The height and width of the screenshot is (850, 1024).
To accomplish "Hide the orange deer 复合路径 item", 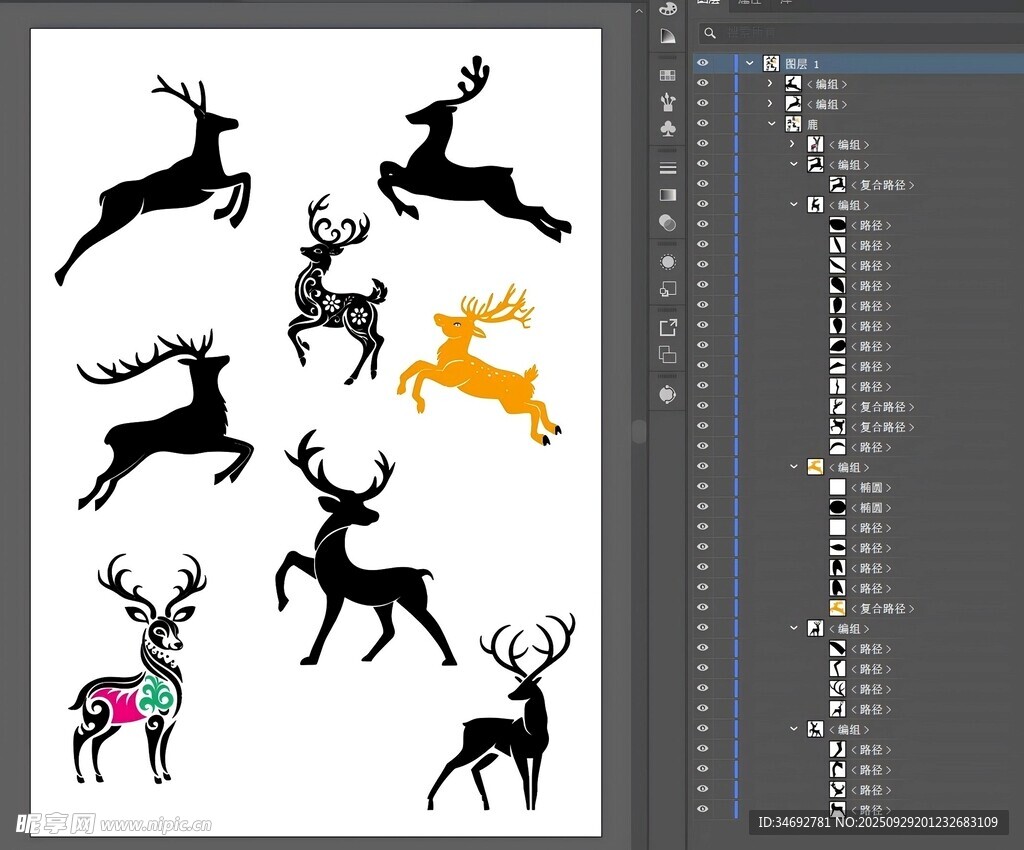I will (702, 608).
